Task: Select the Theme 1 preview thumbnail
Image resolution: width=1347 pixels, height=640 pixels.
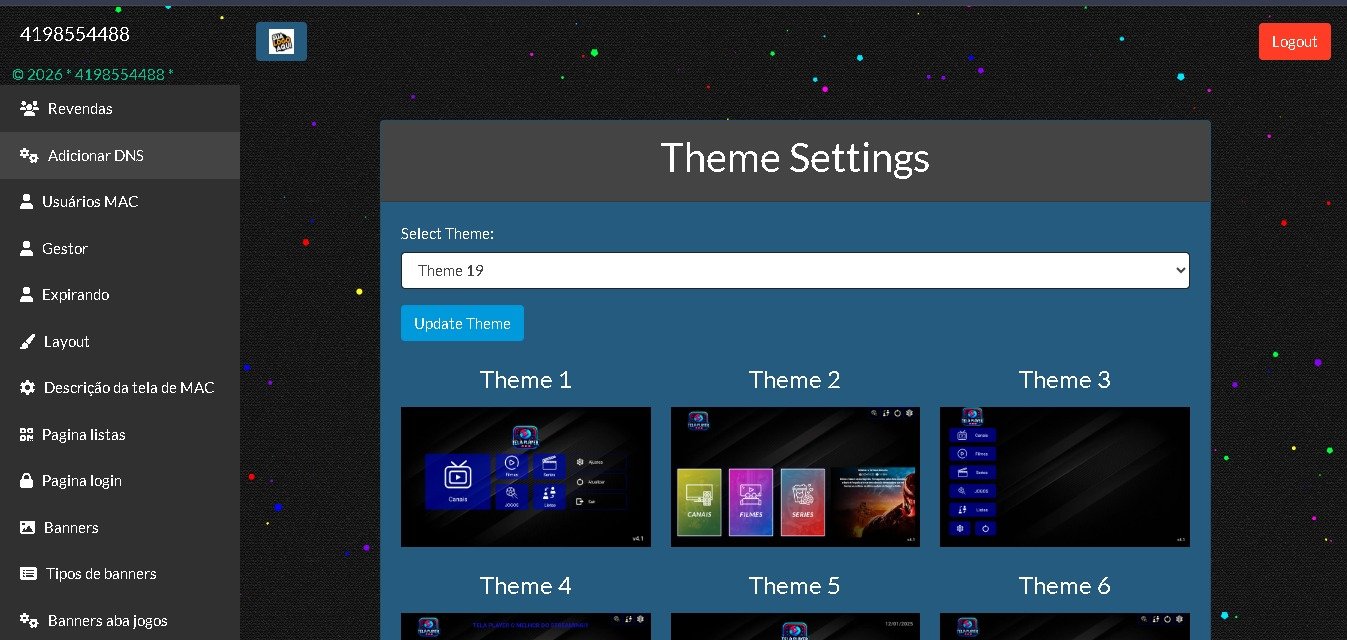Action: (x=525, y=477)
